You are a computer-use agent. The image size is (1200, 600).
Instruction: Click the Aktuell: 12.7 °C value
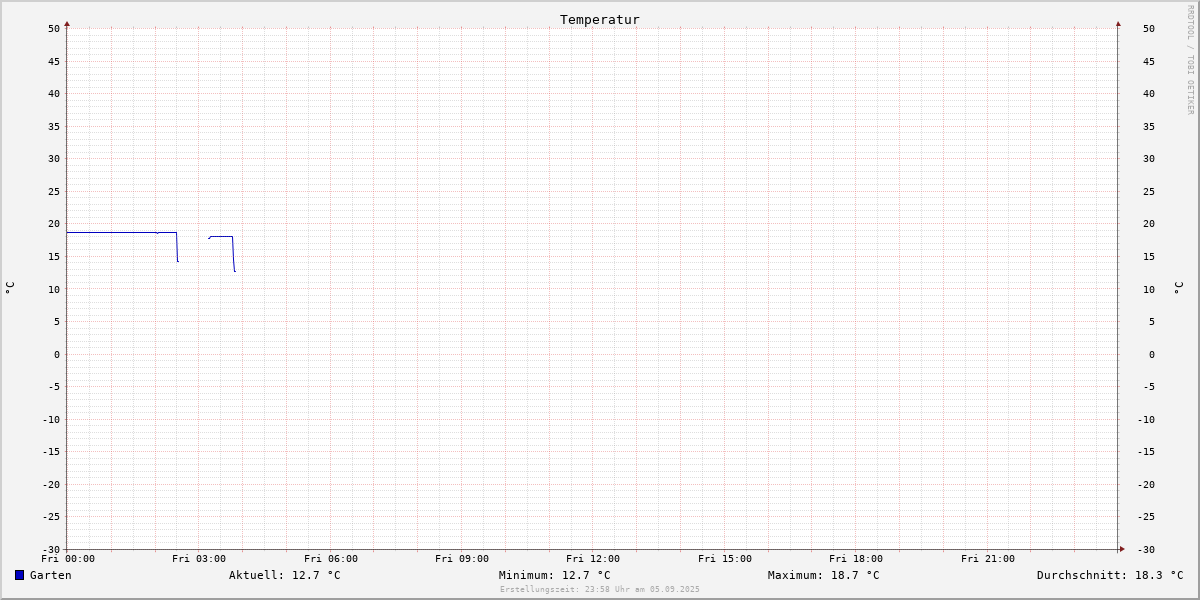(285, 575)
